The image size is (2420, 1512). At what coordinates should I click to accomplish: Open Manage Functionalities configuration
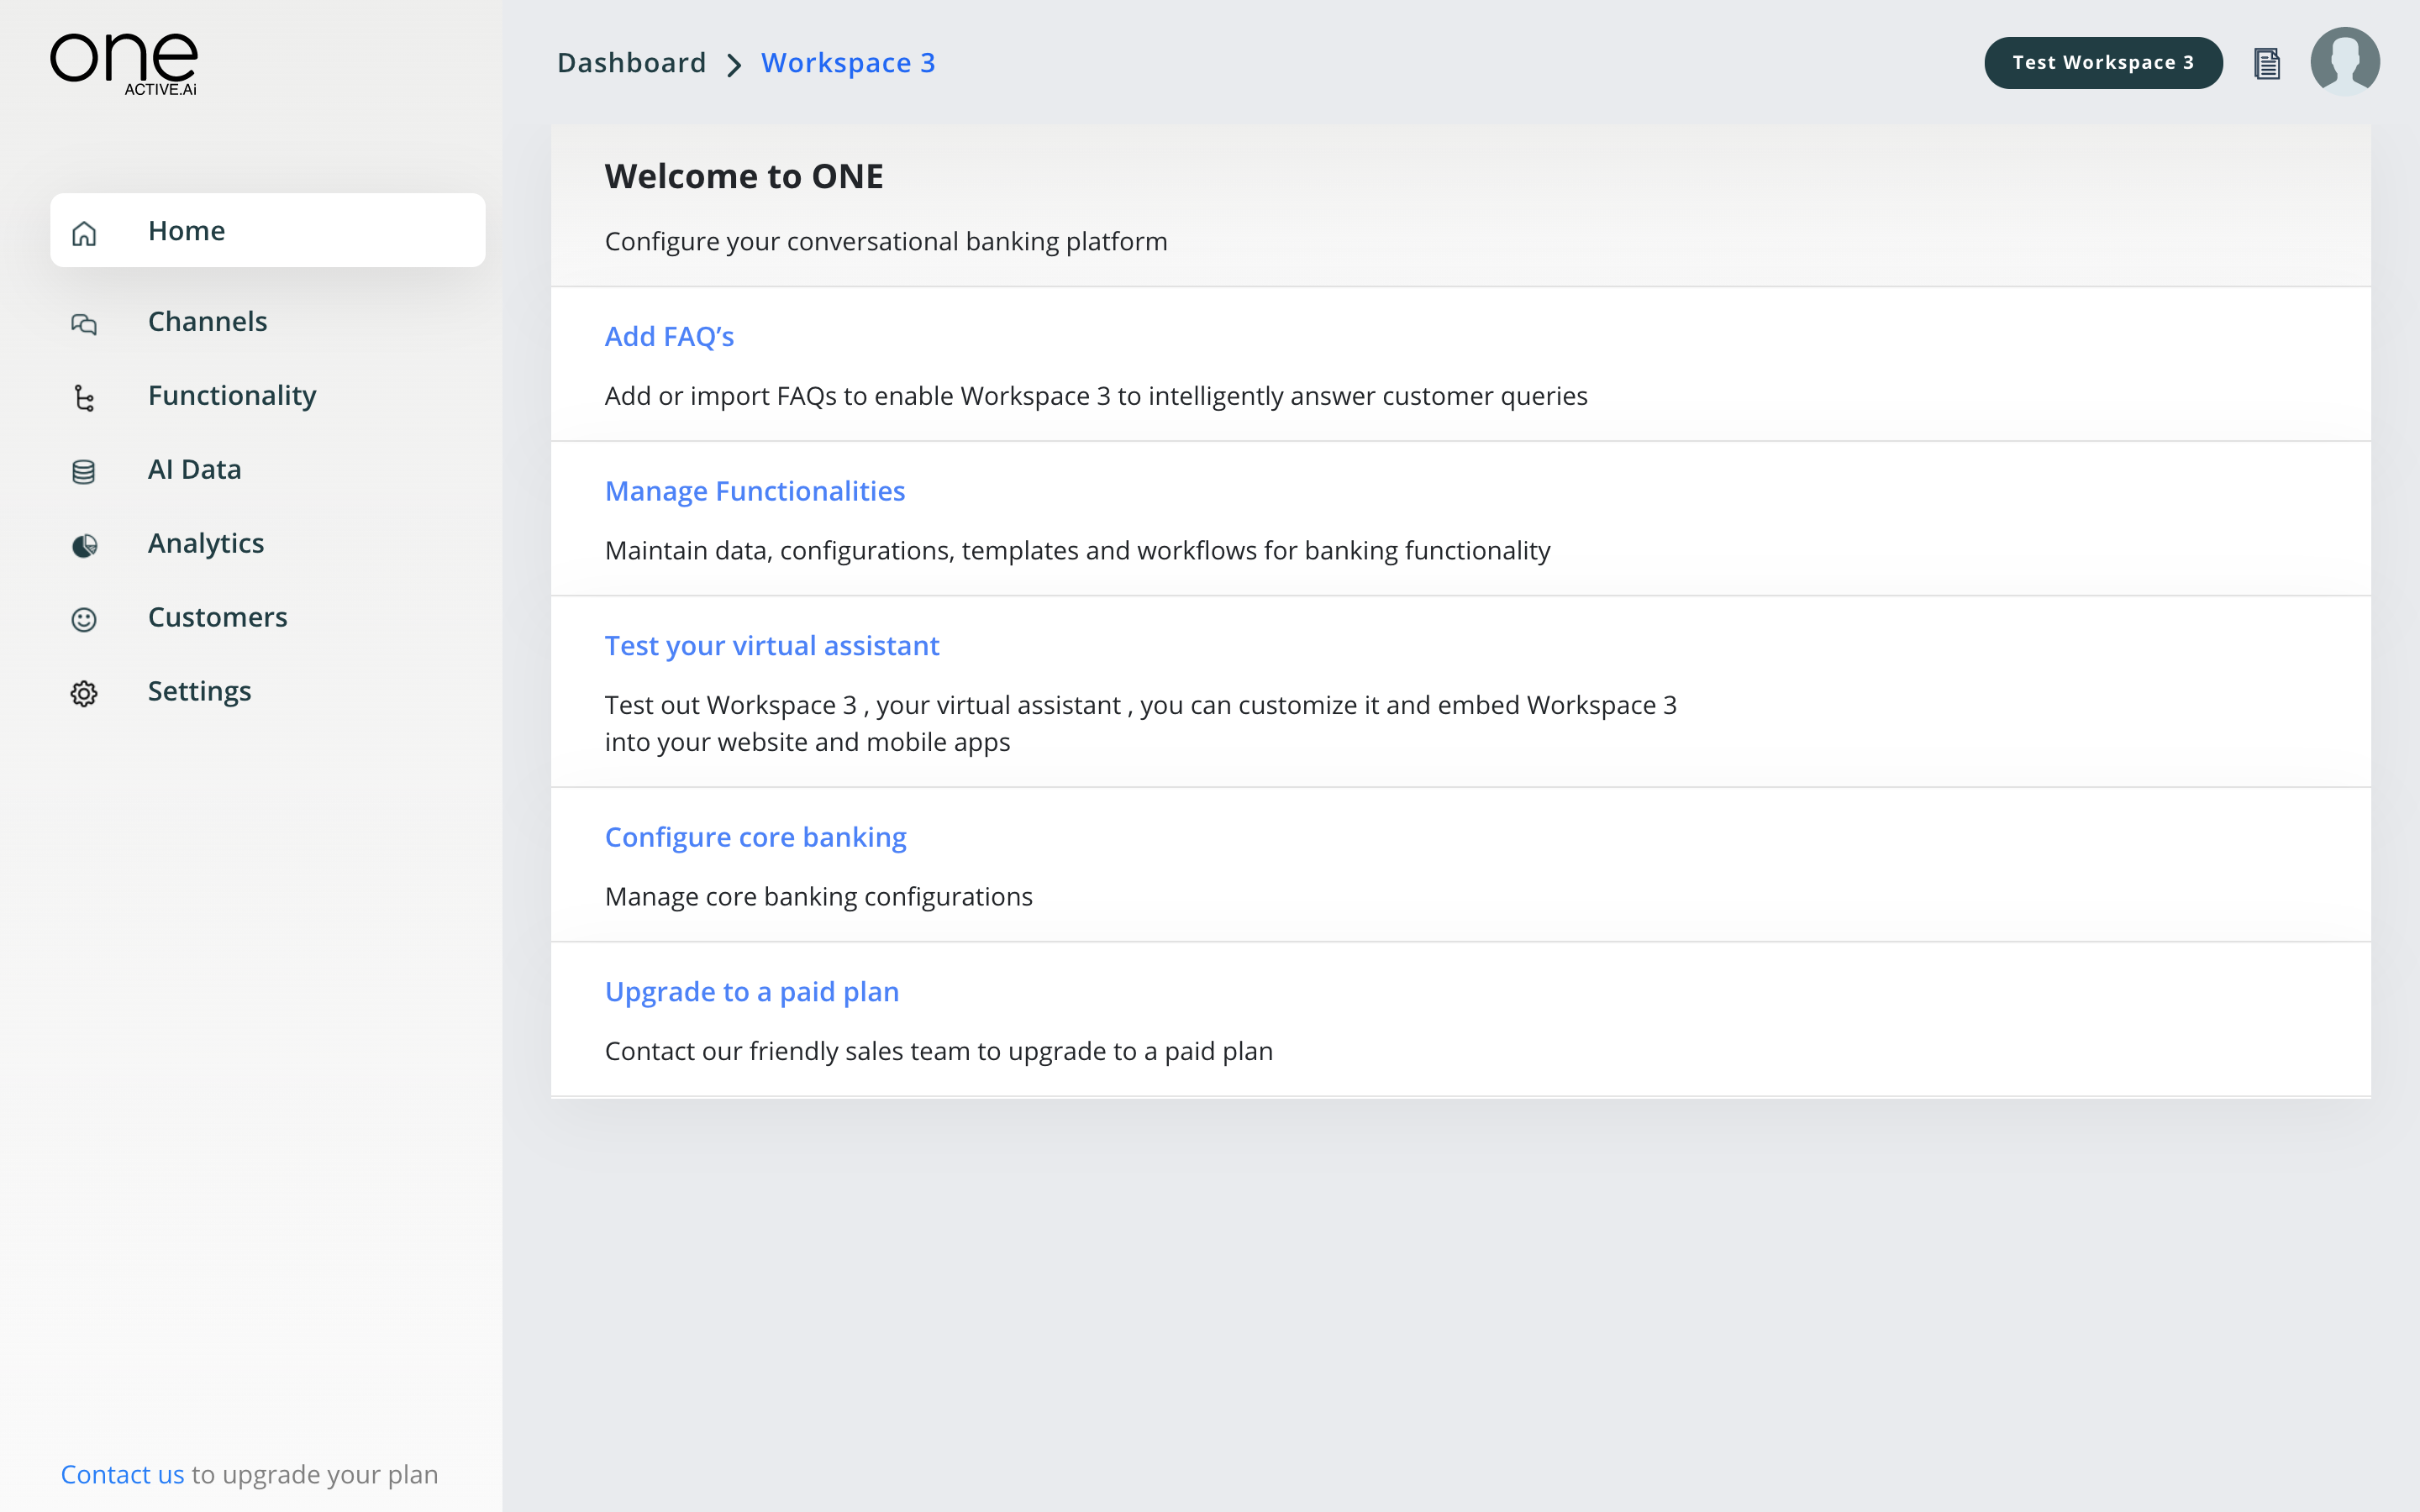755,490
